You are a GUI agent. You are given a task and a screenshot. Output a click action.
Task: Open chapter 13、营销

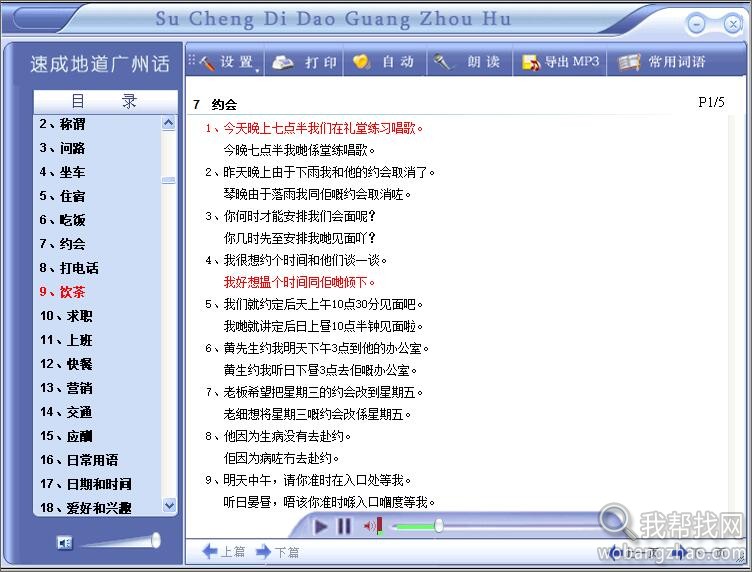[66, 388]
